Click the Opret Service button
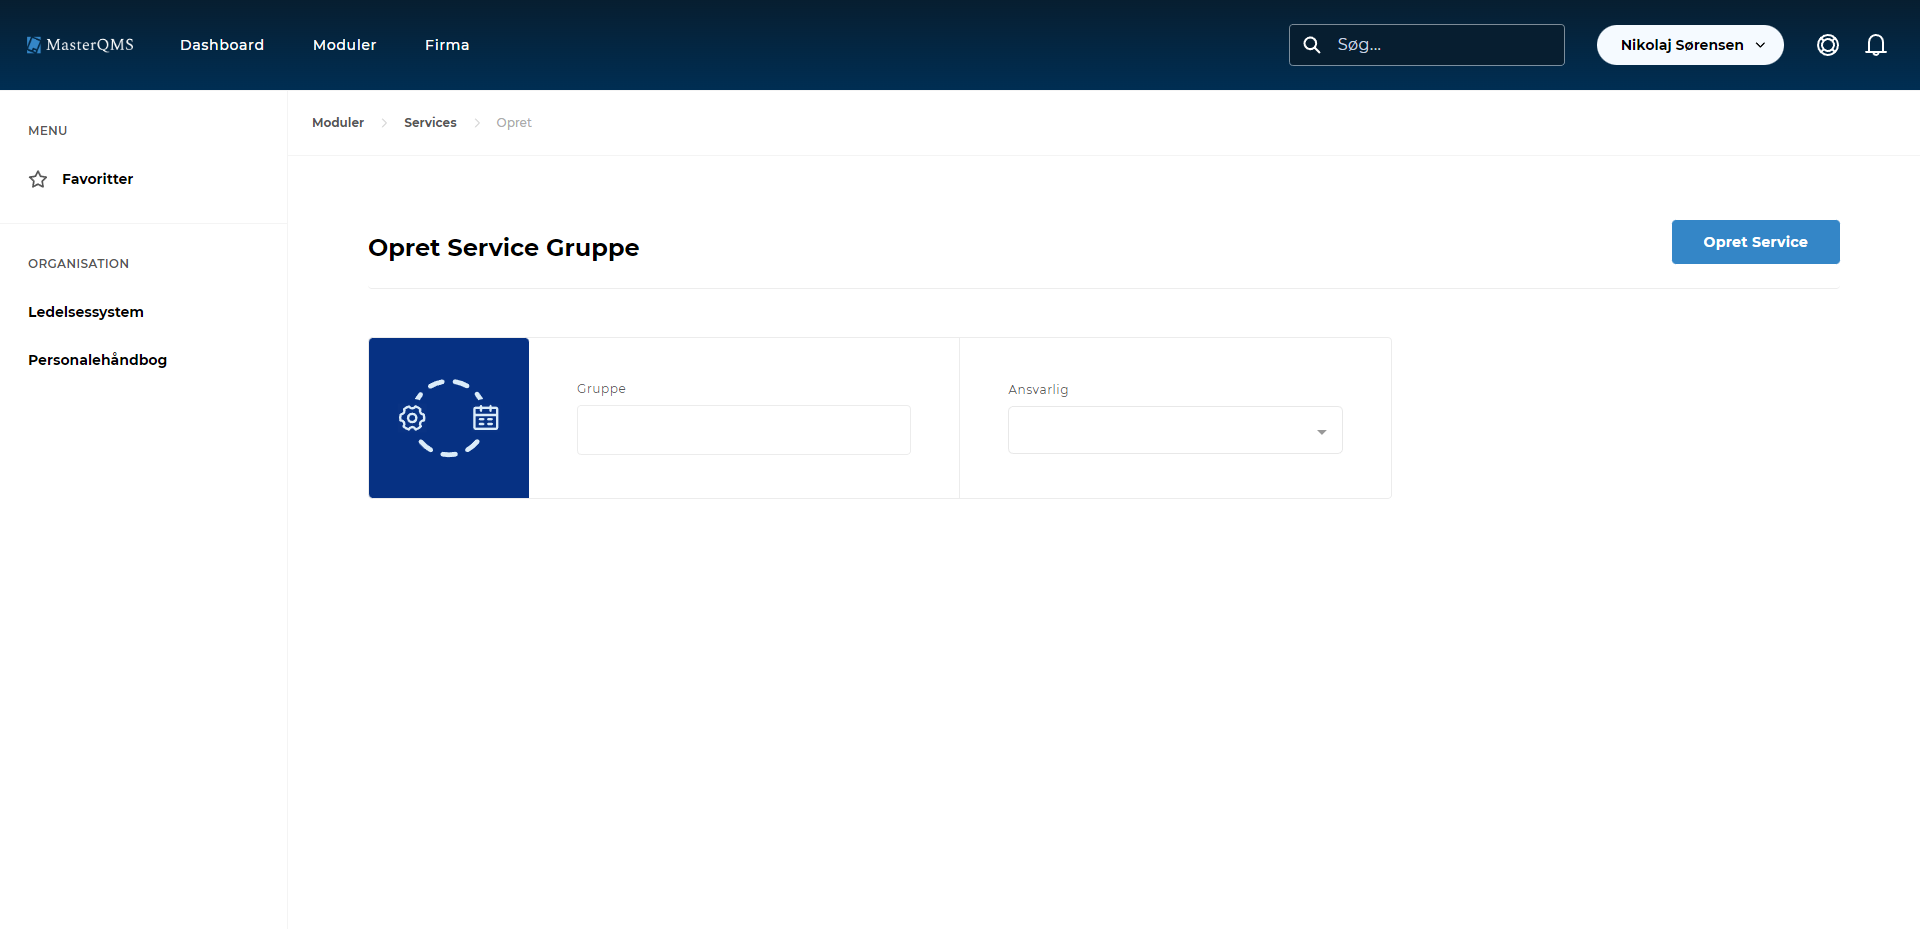 1755,241
